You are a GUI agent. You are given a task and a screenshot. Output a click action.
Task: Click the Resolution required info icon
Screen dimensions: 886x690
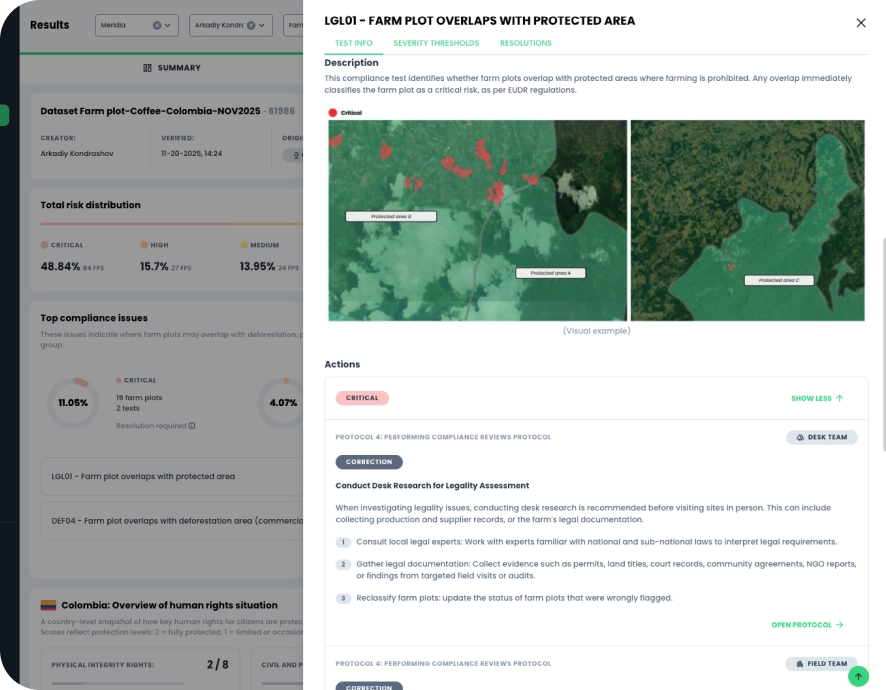192,426
